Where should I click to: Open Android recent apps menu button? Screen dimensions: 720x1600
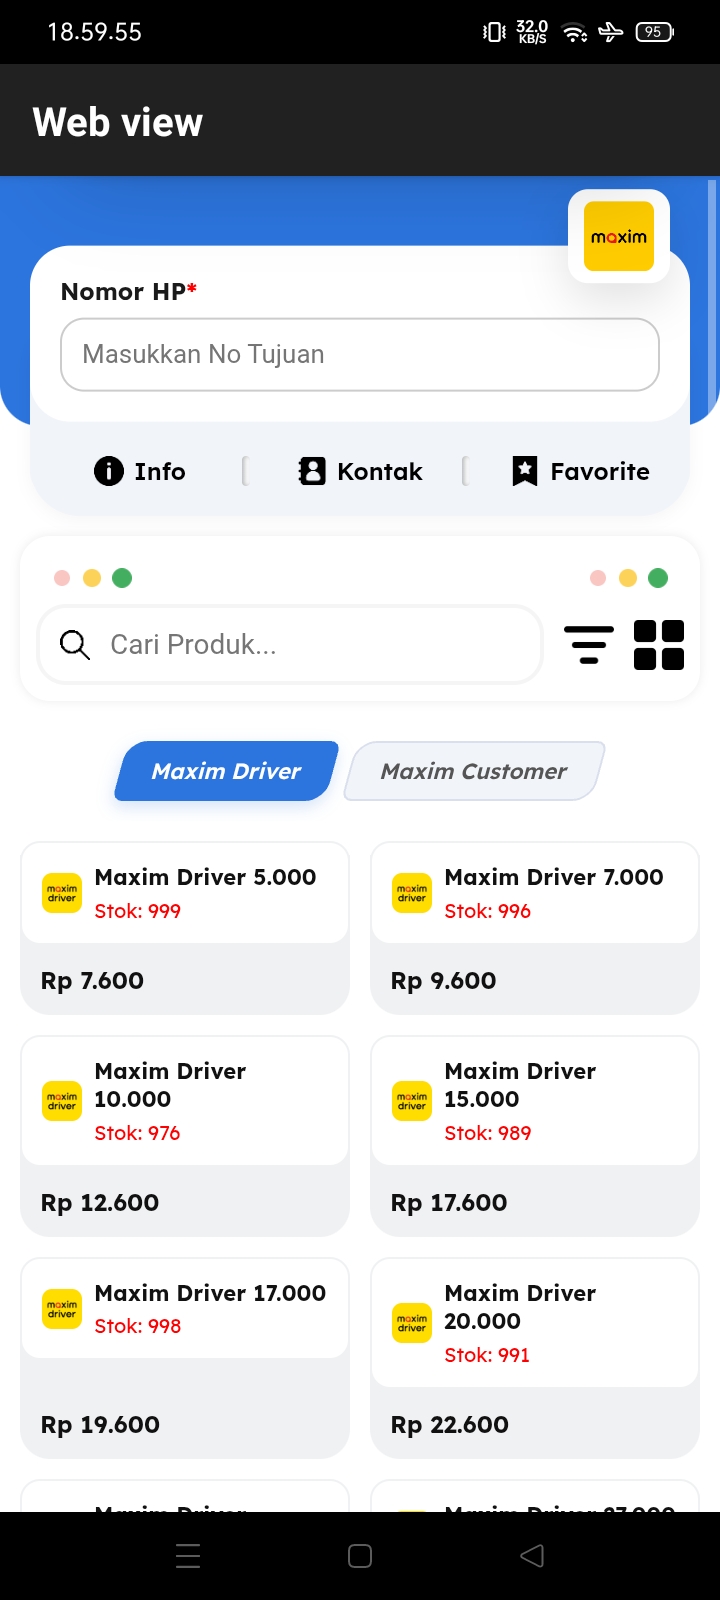coord(188,1556)
